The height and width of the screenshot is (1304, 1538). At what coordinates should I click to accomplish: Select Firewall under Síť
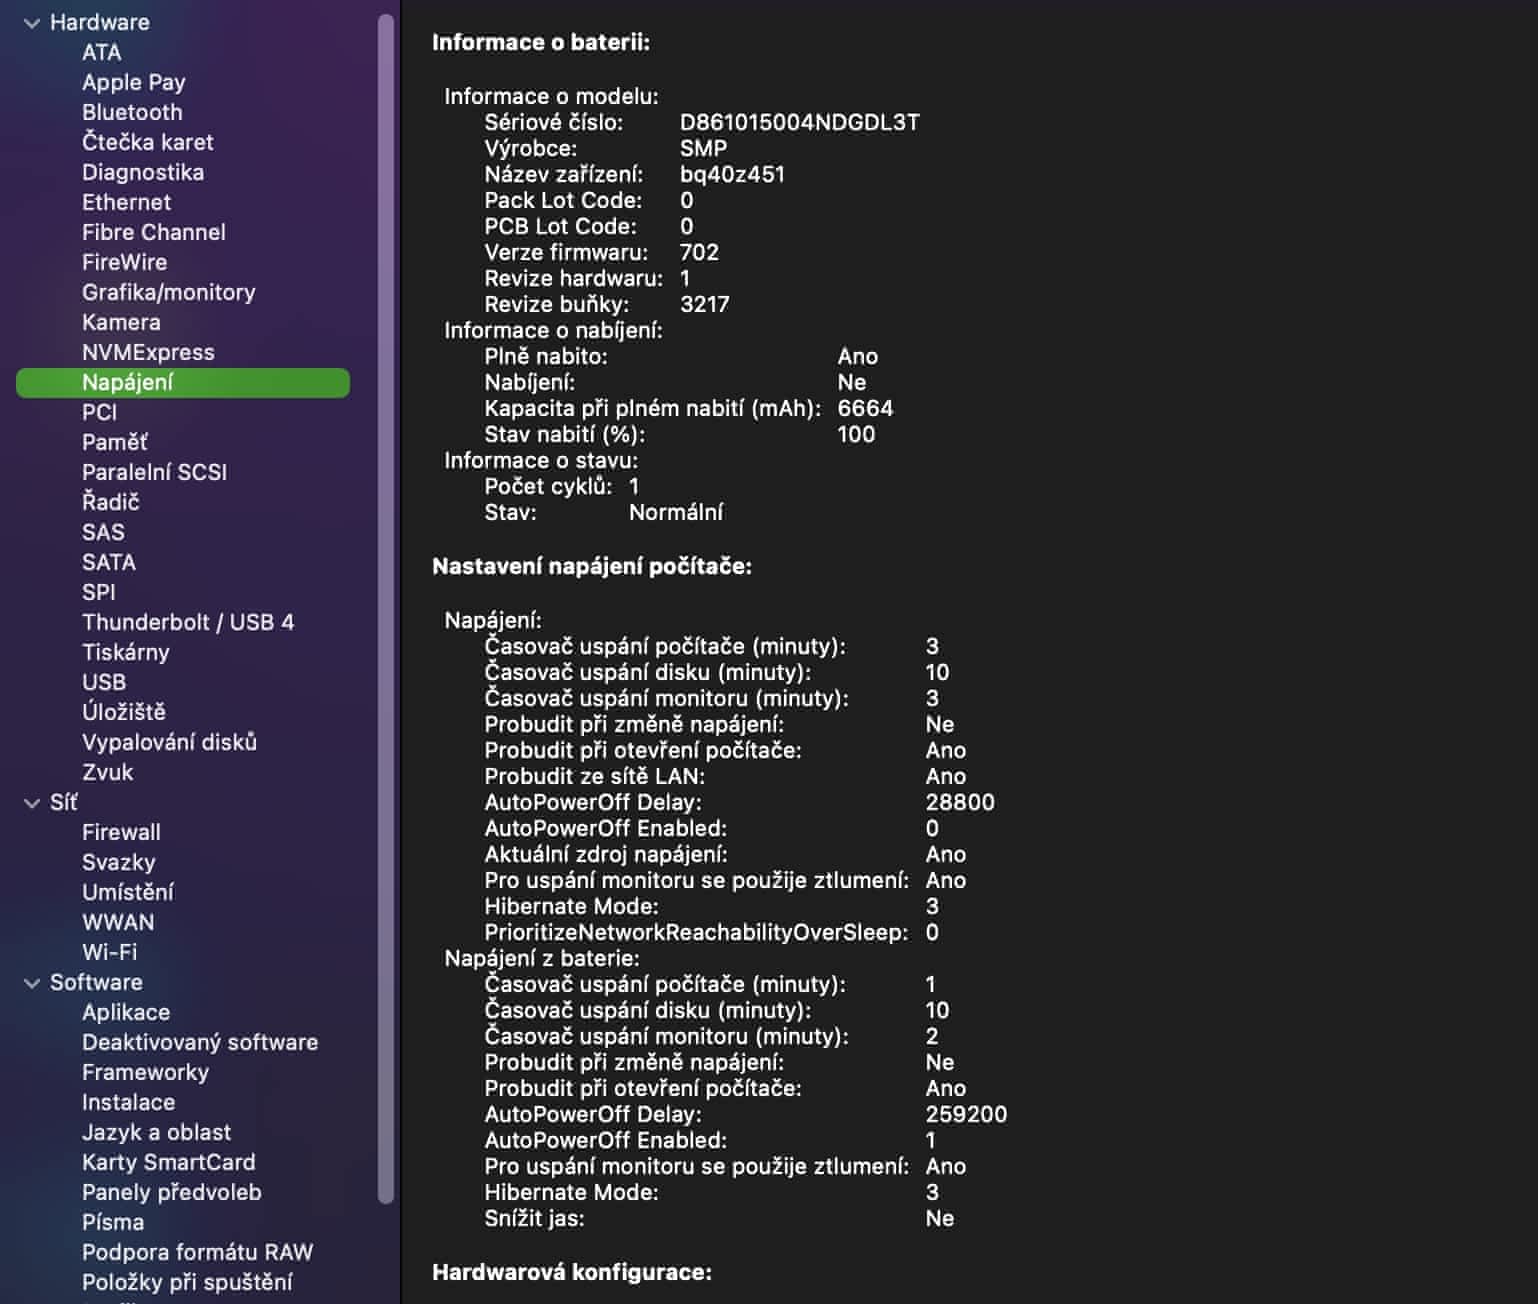pyautogui.click(x=121, y=832)
